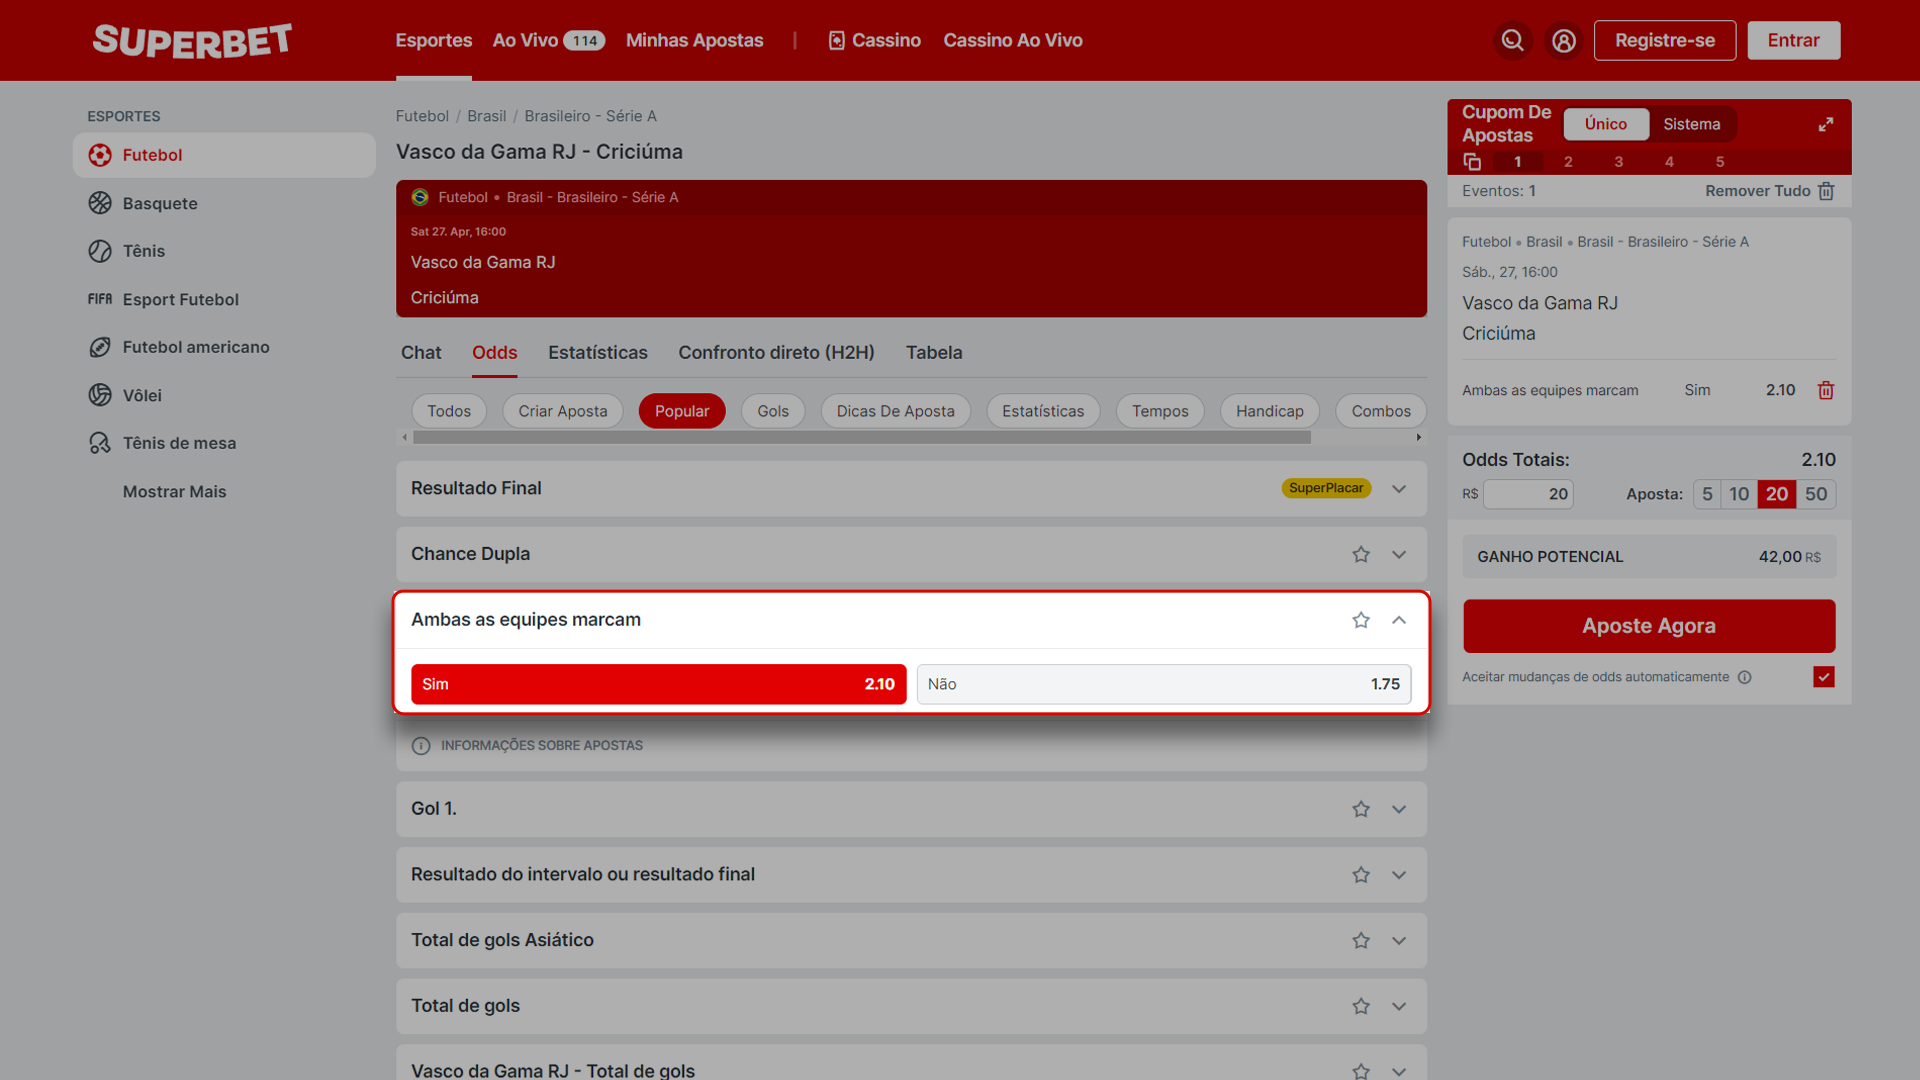Select stake amount 20
1920x1080 pixels.
tap(1777, 494)
